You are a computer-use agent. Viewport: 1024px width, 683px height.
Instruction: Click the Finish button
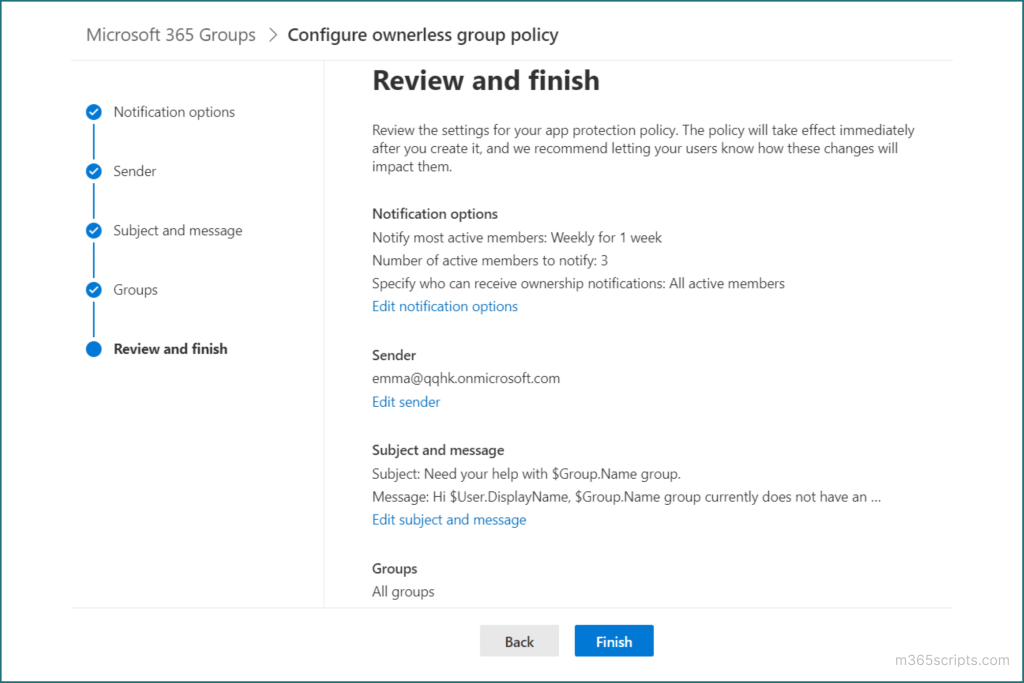tap(613, 640)
